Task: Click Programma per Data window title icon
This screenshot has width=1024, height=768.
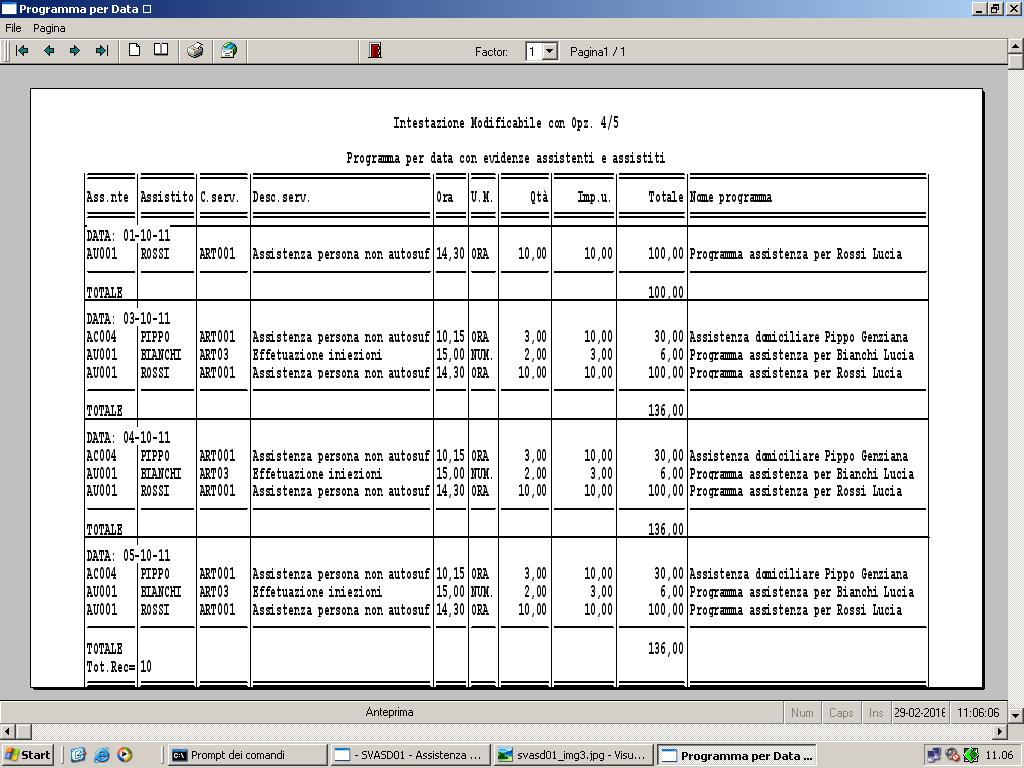Action: coord(9,8)
